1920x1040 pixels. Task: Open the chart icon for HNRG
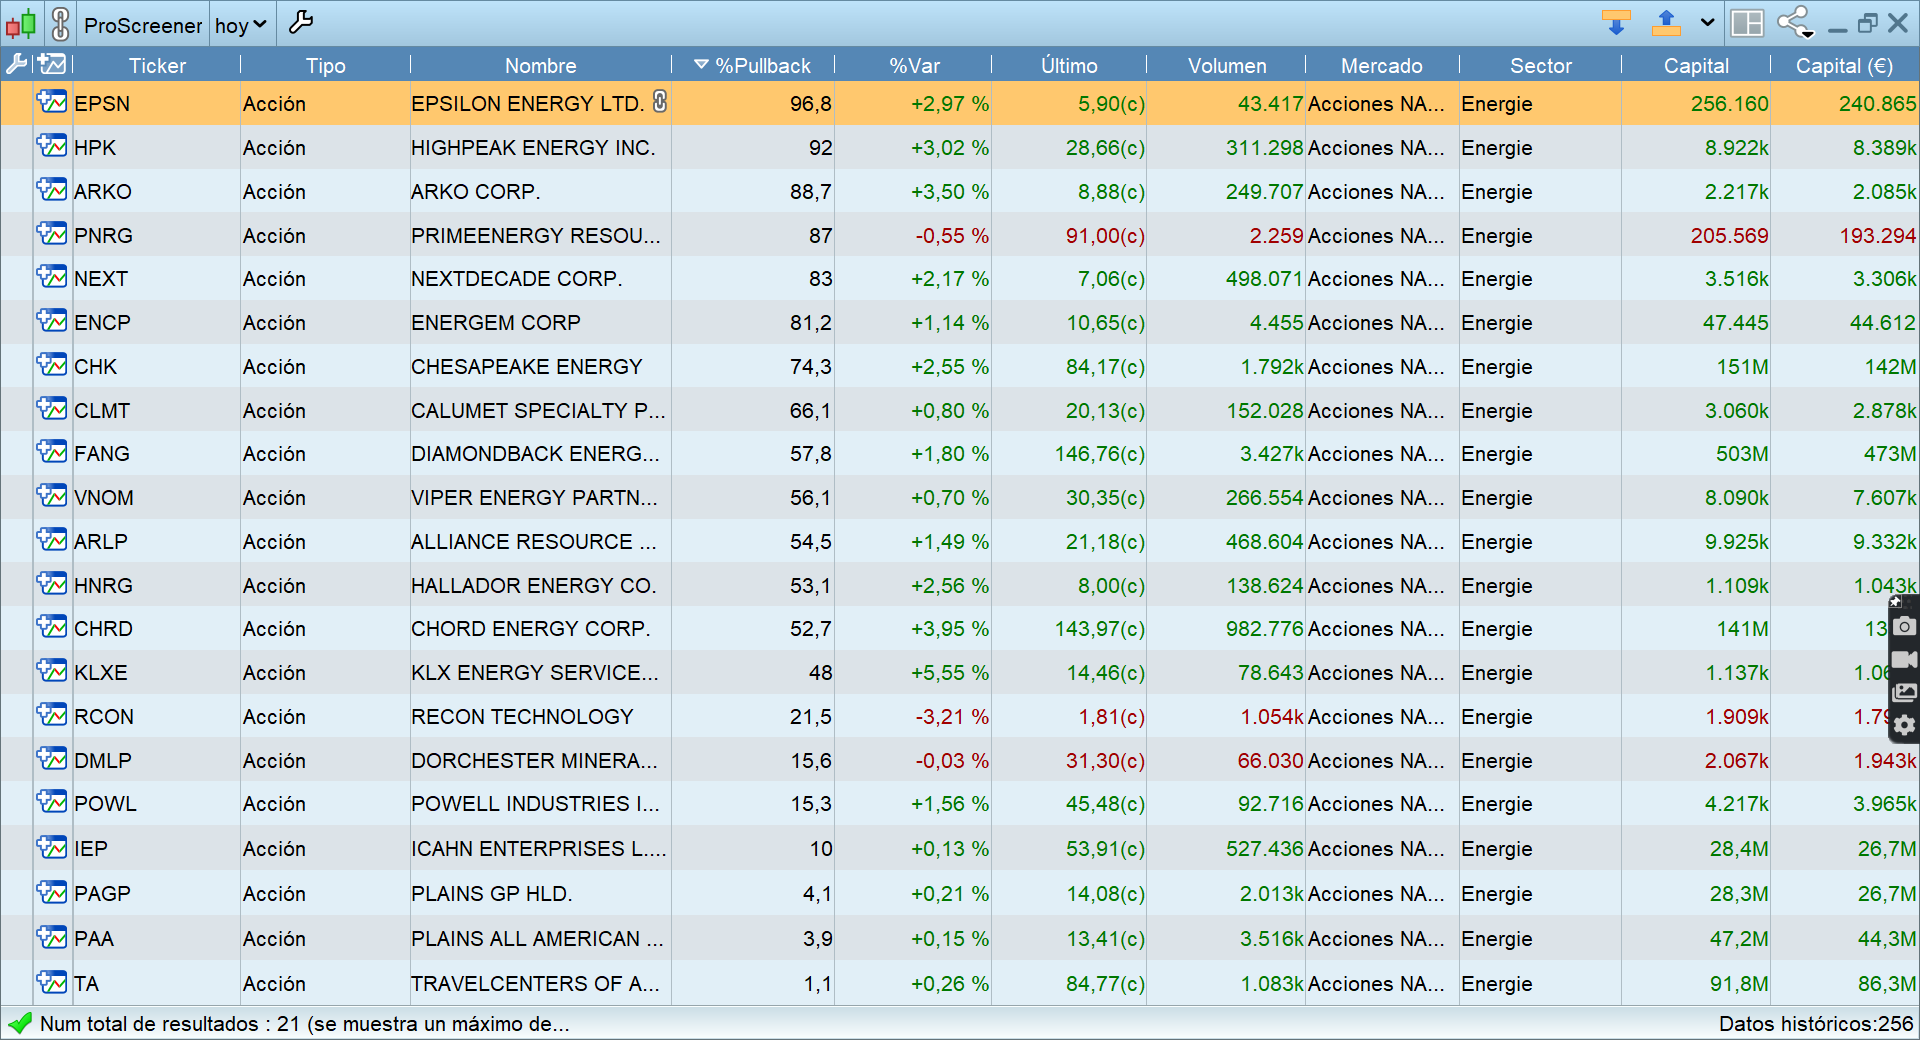coord(52,584)
